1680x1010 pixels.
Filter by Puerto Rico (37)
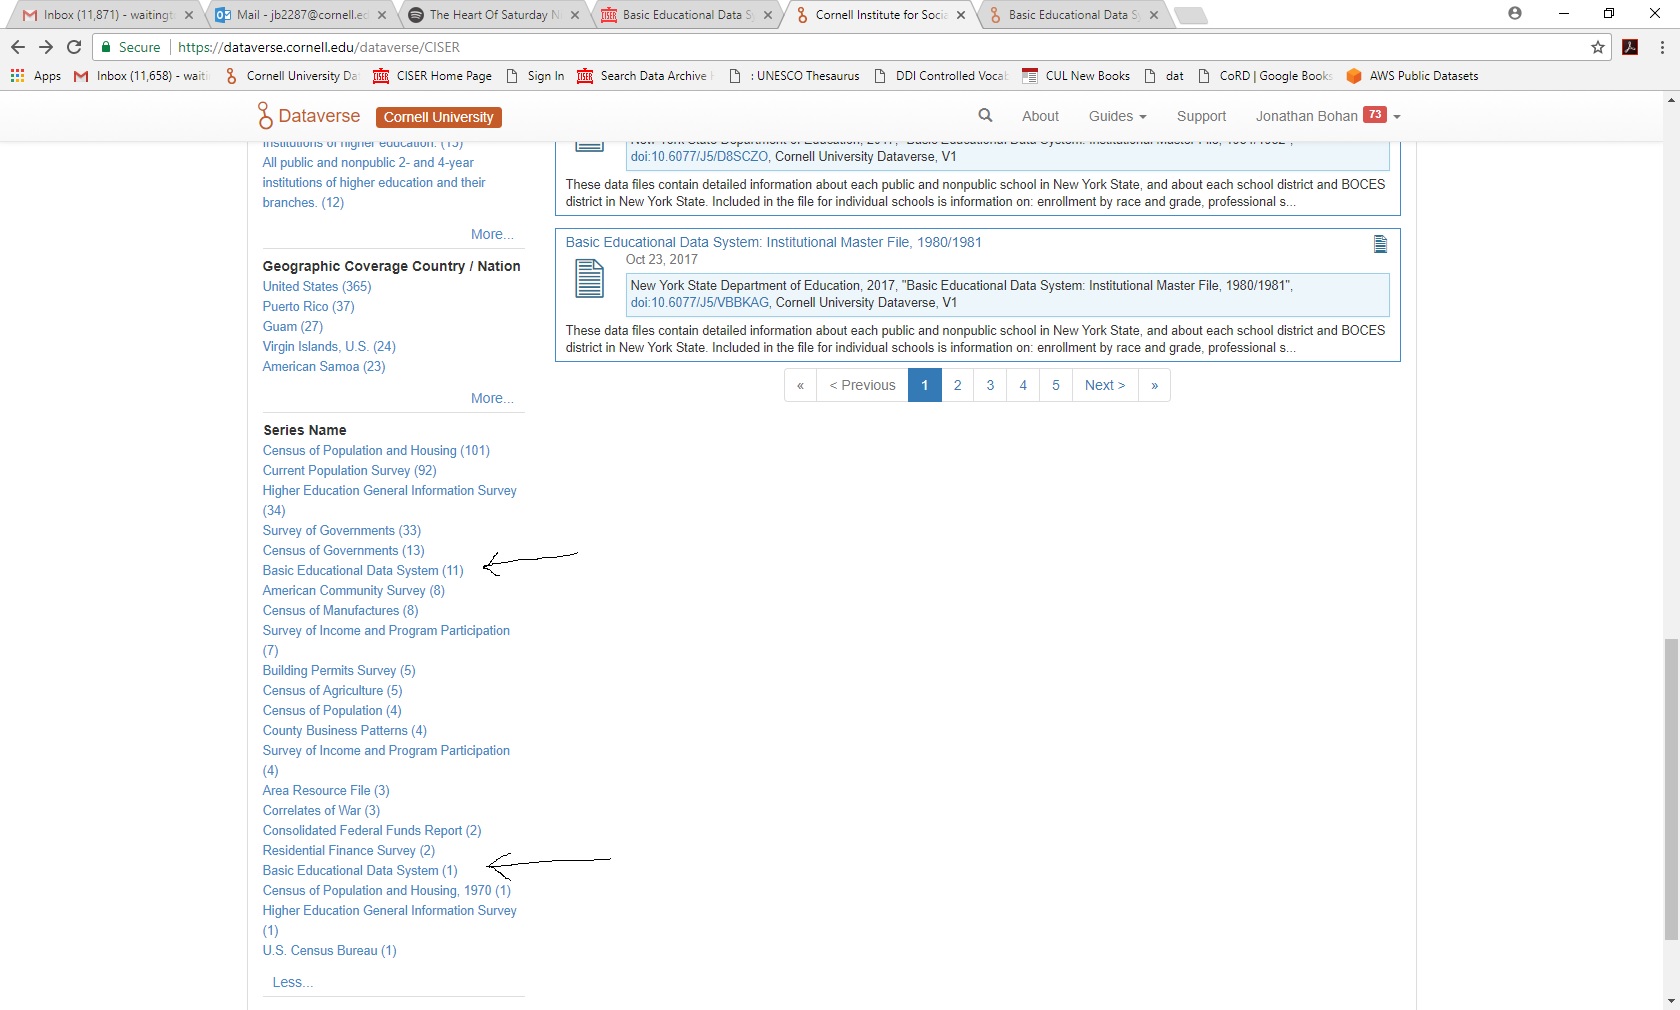point(308,306)
